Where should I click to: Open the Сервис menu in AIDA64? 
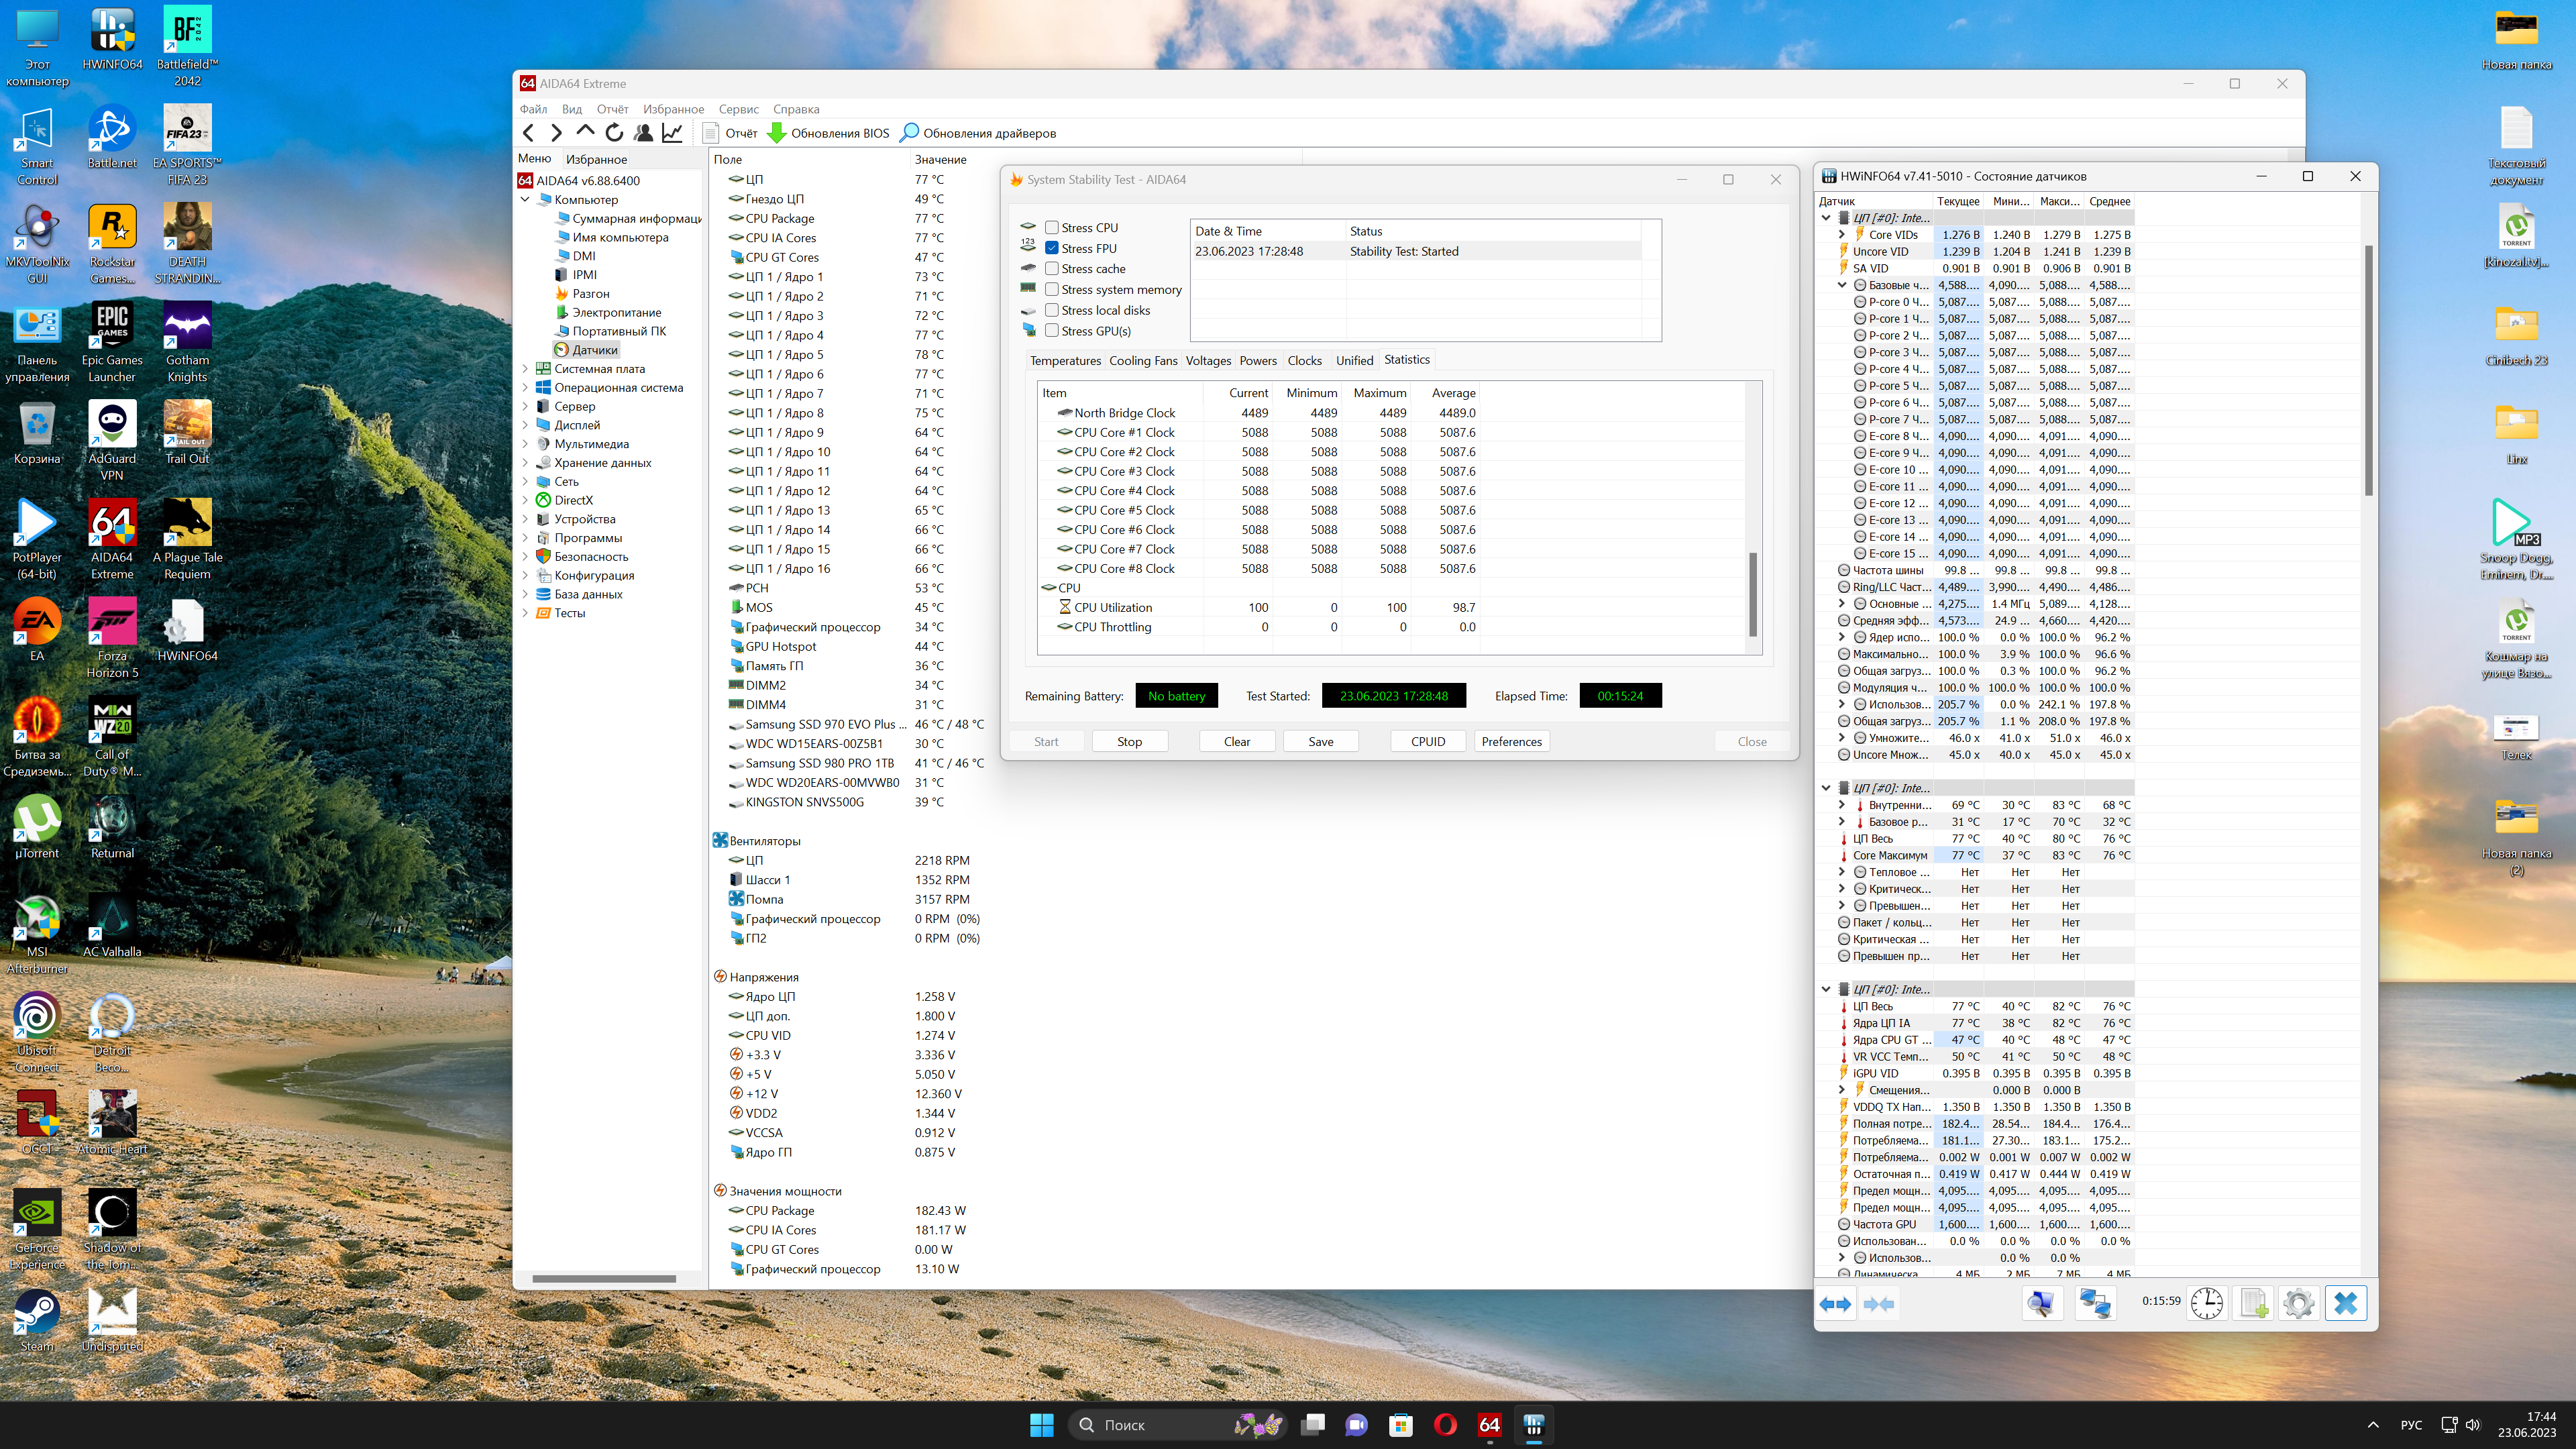[x=738, y=109]
